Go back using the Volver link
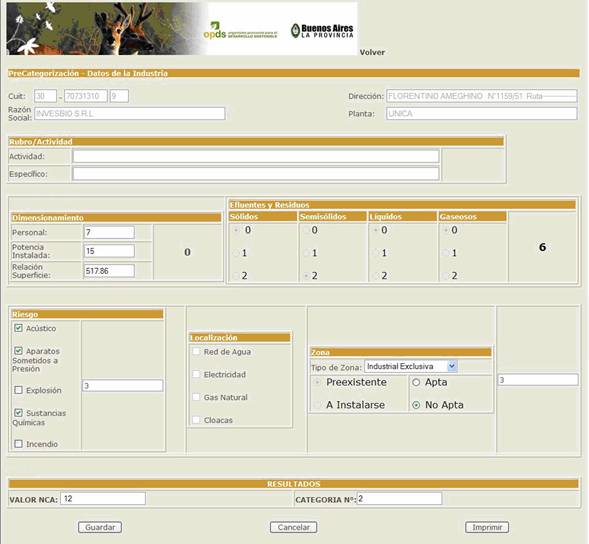This screenshot has height=544, width=589. pos(372,52)
